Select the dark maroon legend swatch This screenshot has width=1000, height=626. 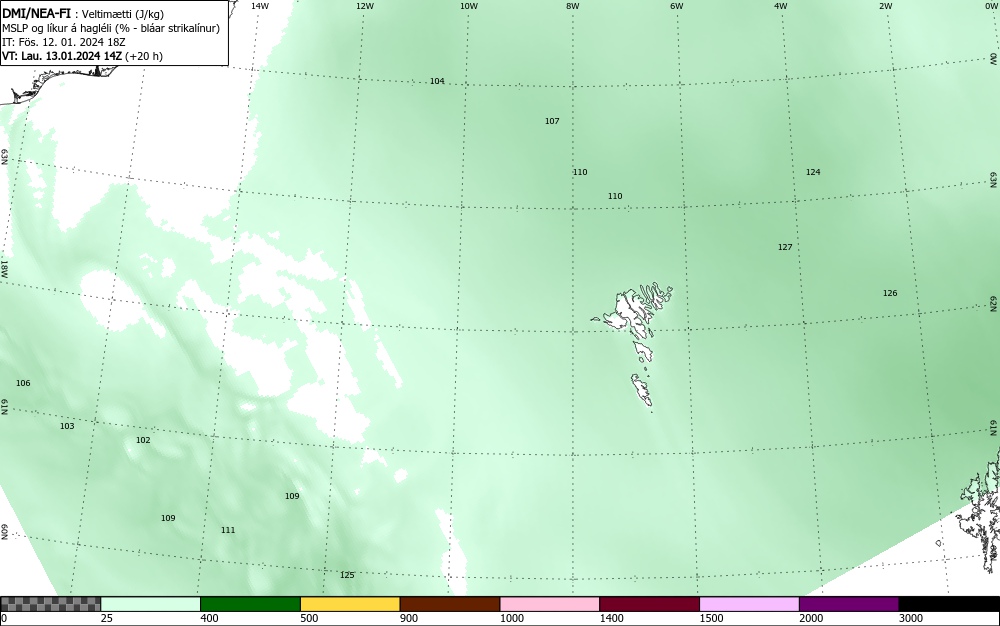pos(649,604)
